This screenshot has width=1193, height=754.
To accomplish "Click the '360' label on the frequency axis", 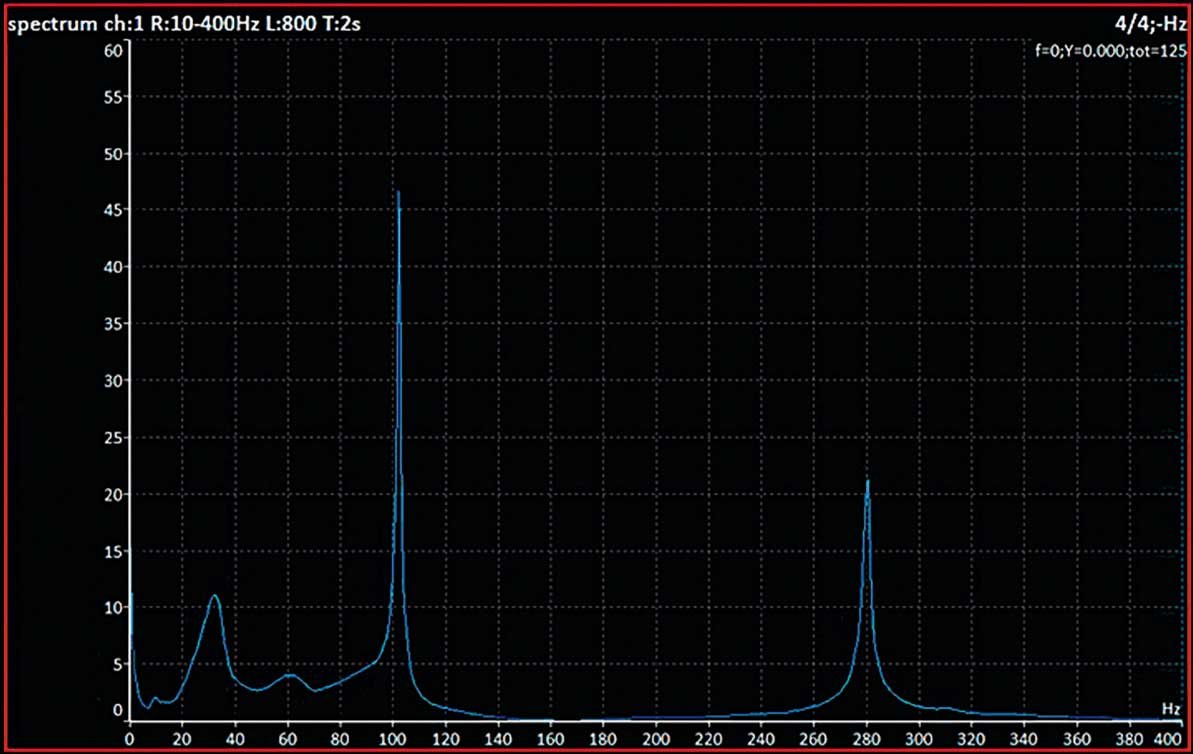I will [x=1077, y=739].
